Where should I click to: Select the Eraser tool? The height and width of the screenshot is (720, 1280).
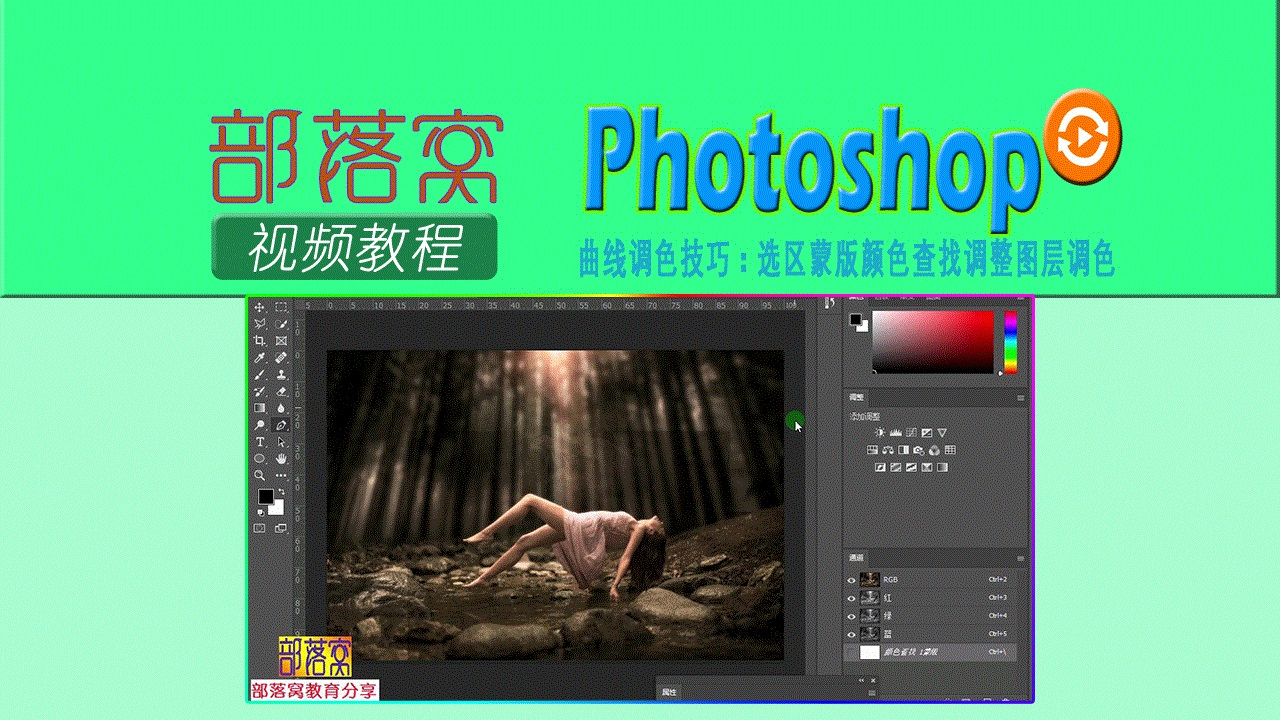(281, 391)
